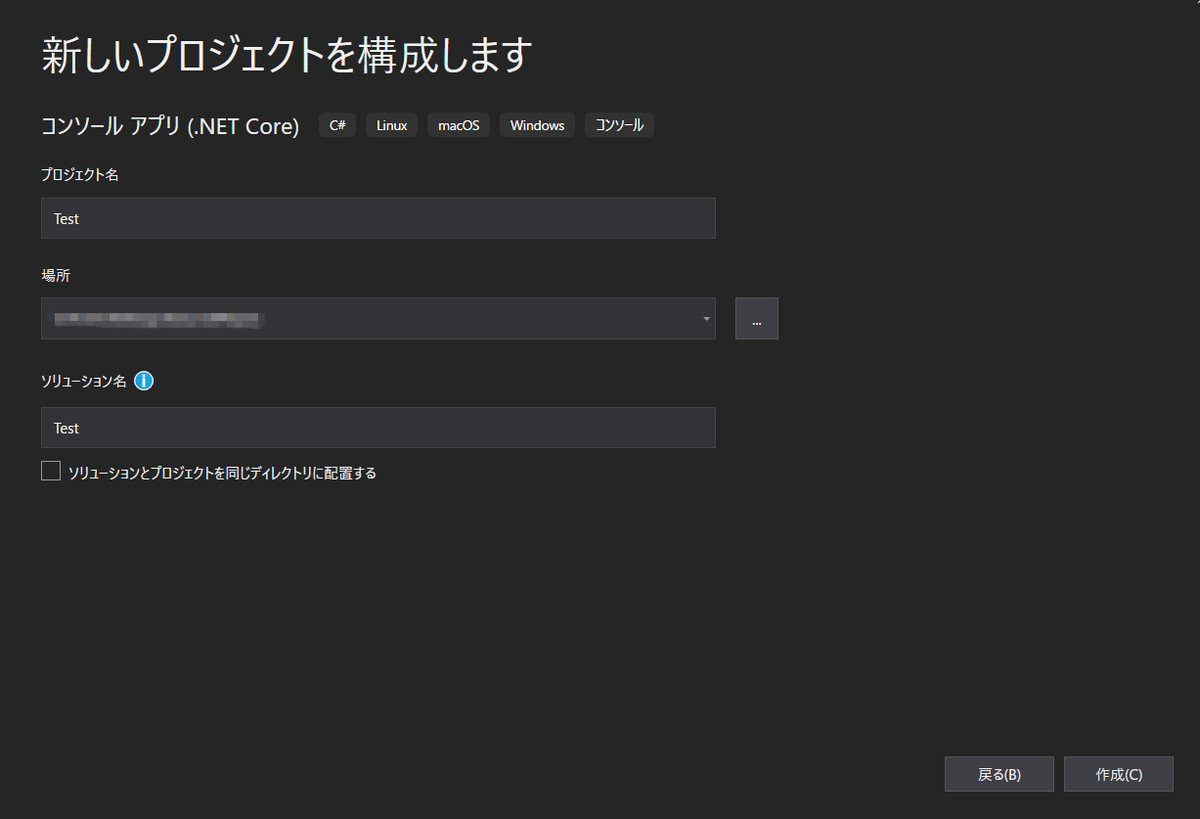Click the ソリューション名 label
Screen dimensions: 1200x819
(x=85, y=380)
